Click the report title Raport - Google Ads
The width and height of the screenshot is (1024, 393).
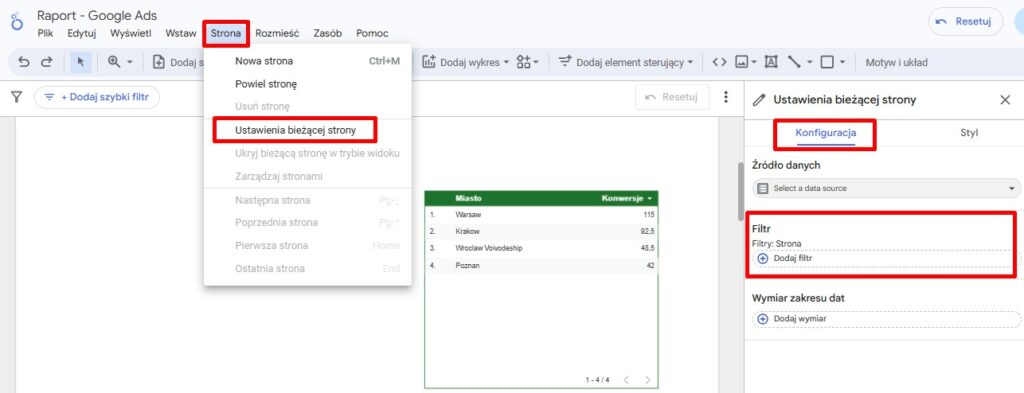coord(97,16)
